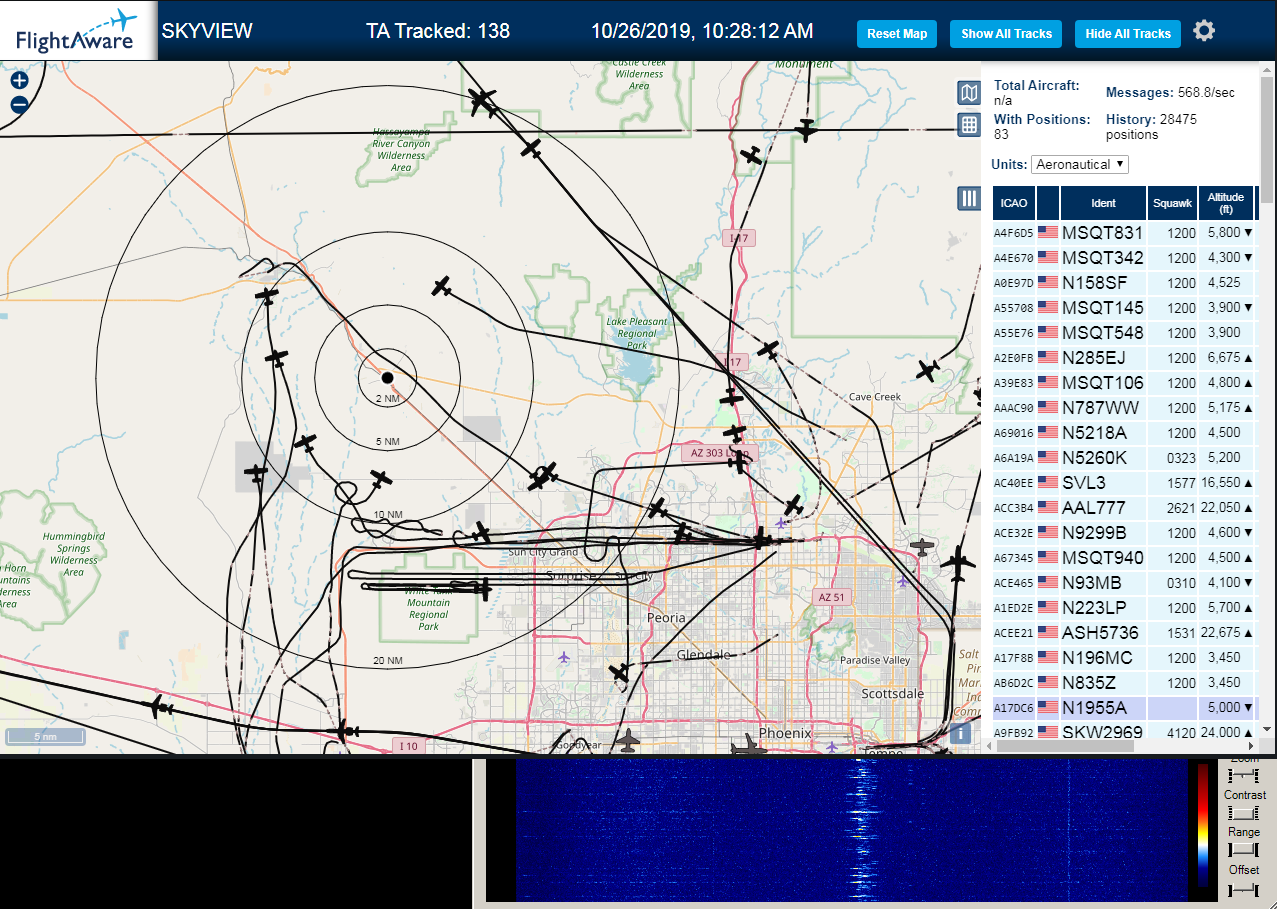
Task: Open the Units dropdown showing Aeronautical
Action: coord(1080,164)
